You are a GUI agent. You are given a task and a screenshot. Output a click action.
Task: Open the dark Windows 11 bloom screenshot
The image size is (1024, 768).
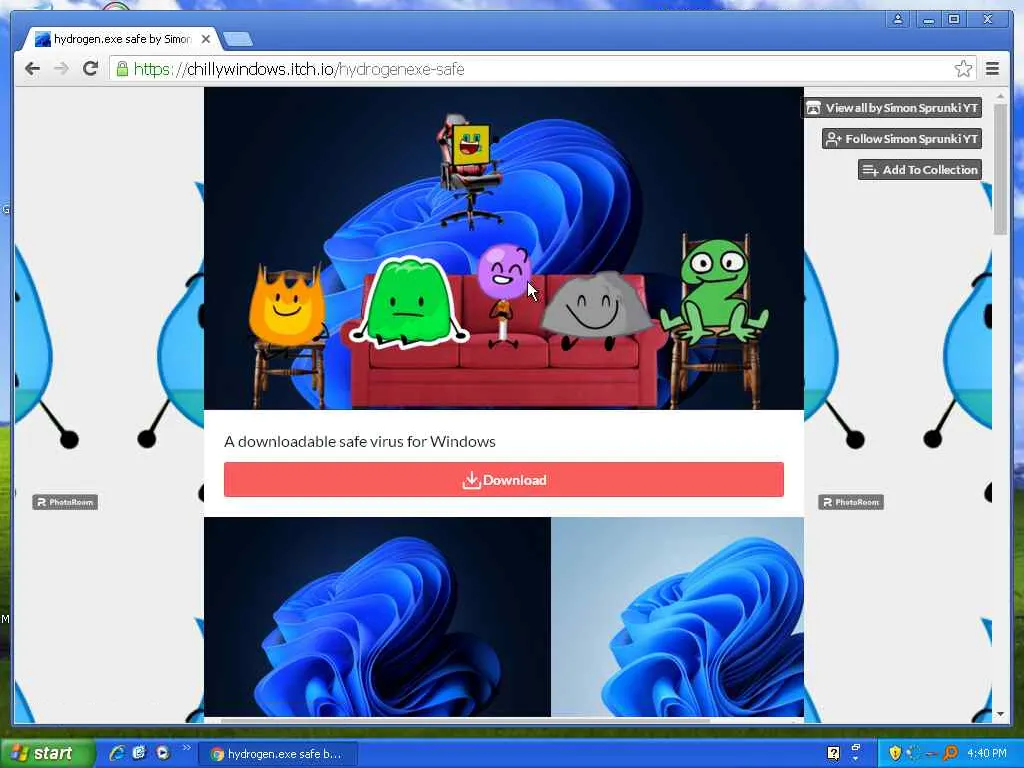(377, 617)
